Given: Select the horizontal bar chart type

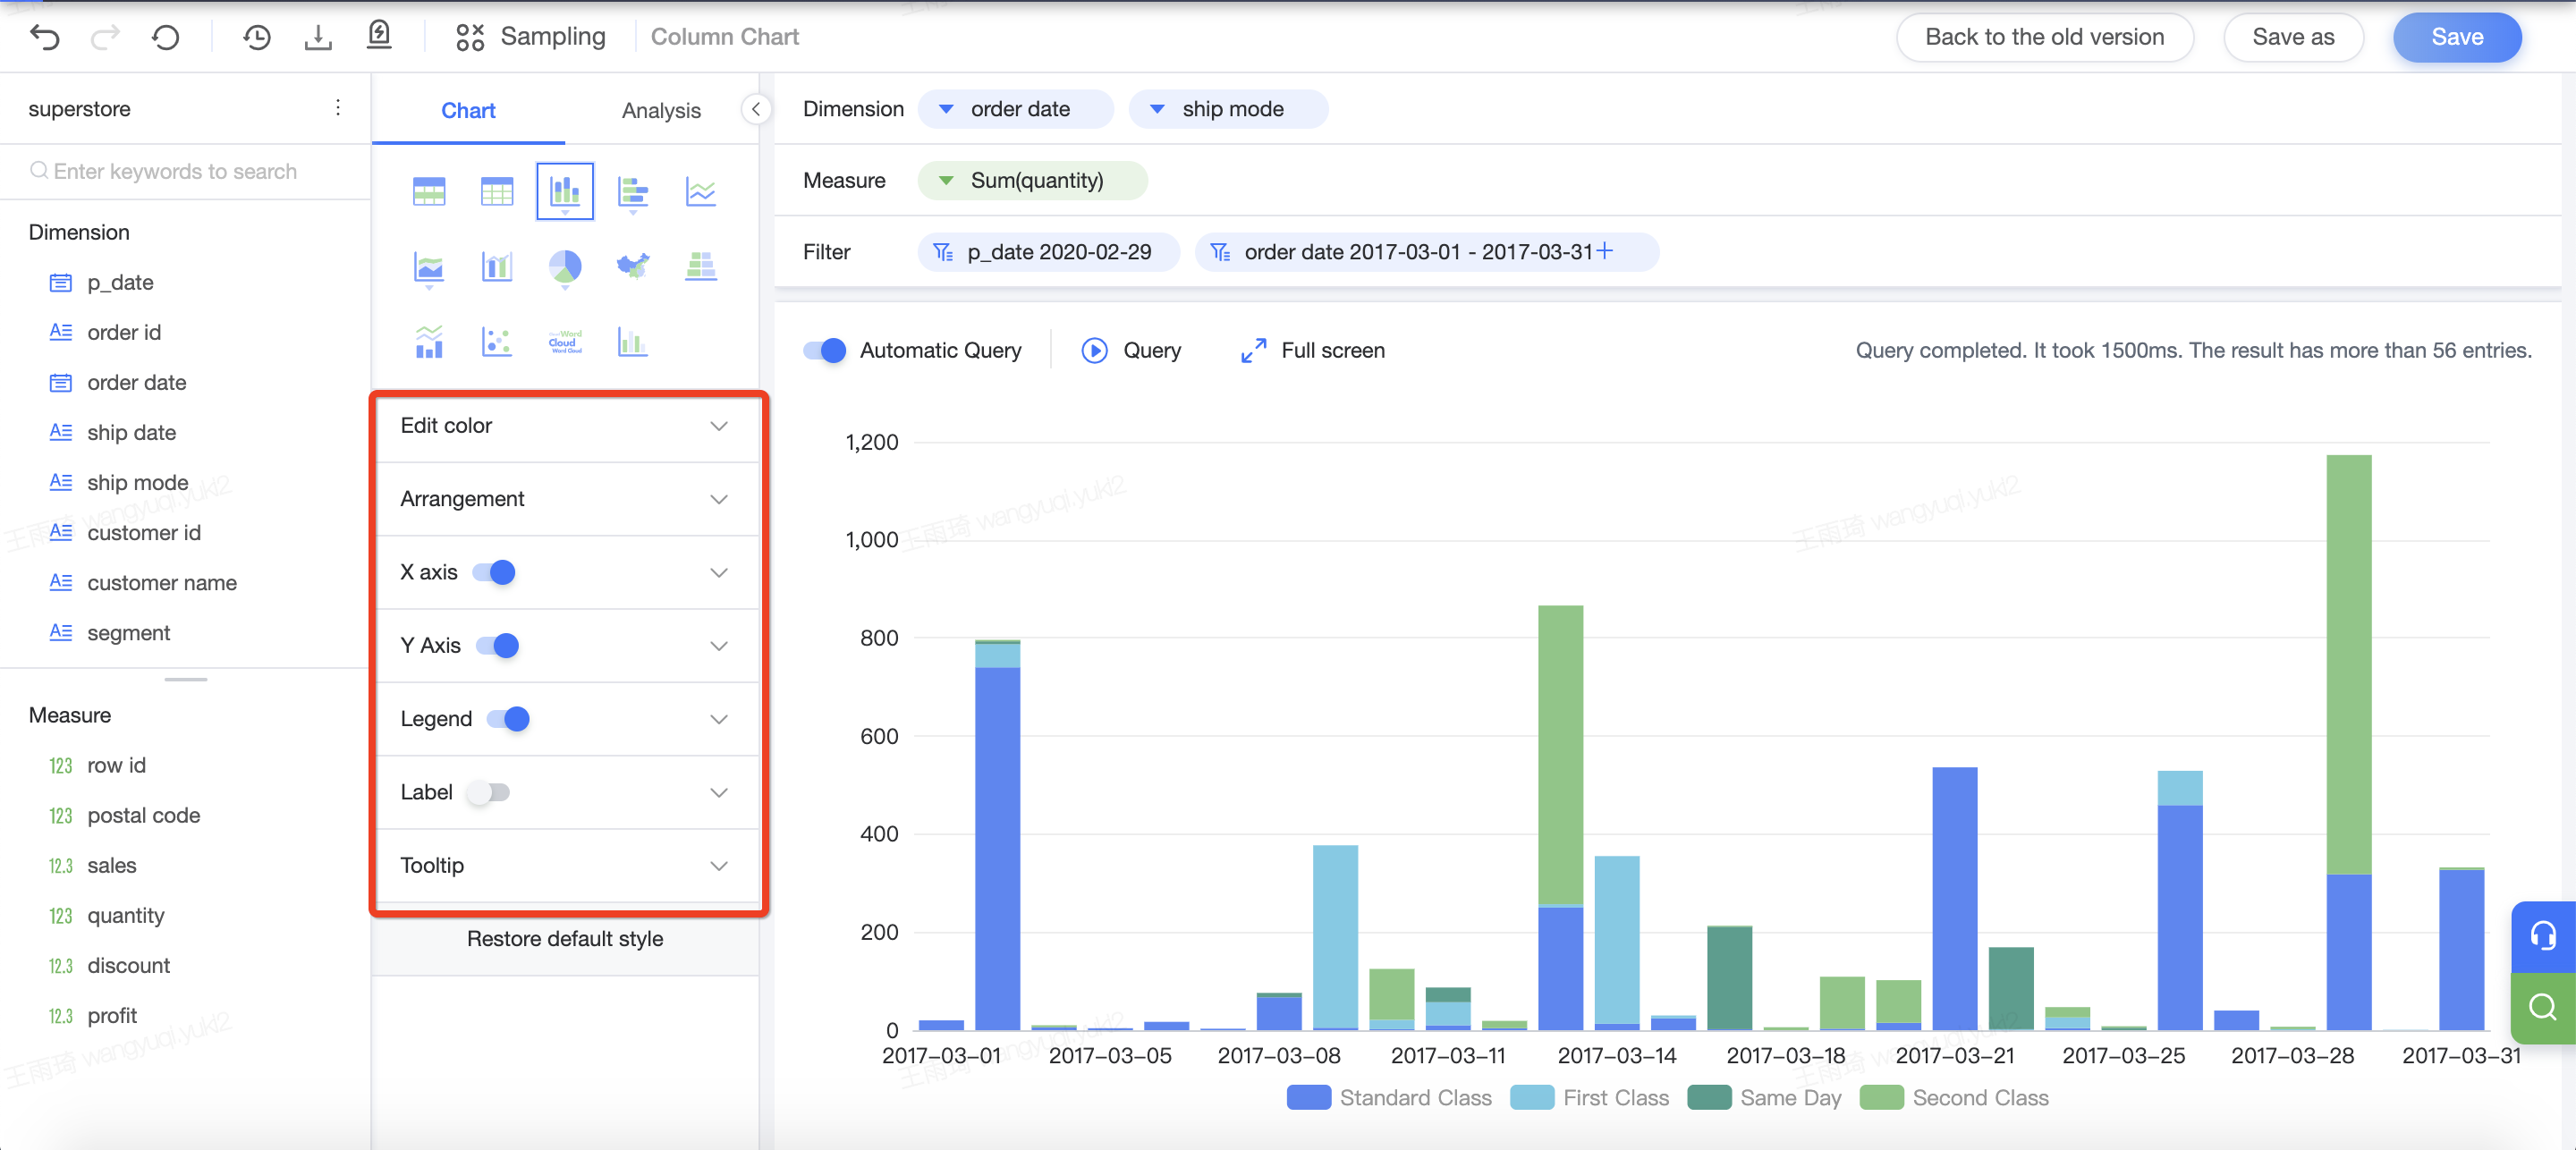Looking at the screenshot, I should (x=633, y=191).
